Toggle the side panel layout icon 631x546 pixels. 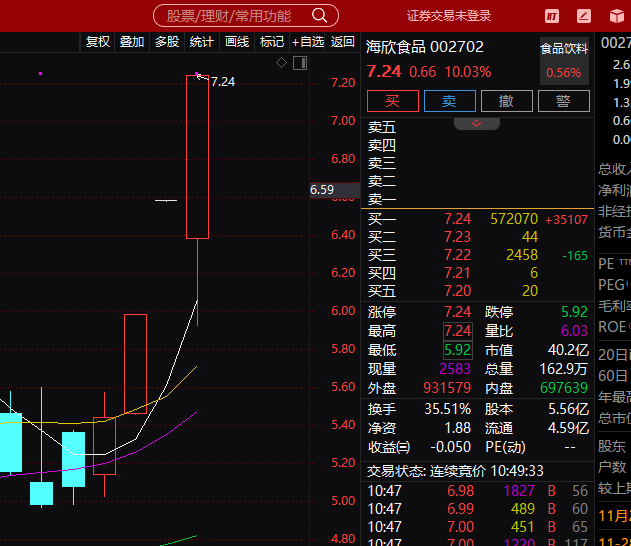point(300,63)
